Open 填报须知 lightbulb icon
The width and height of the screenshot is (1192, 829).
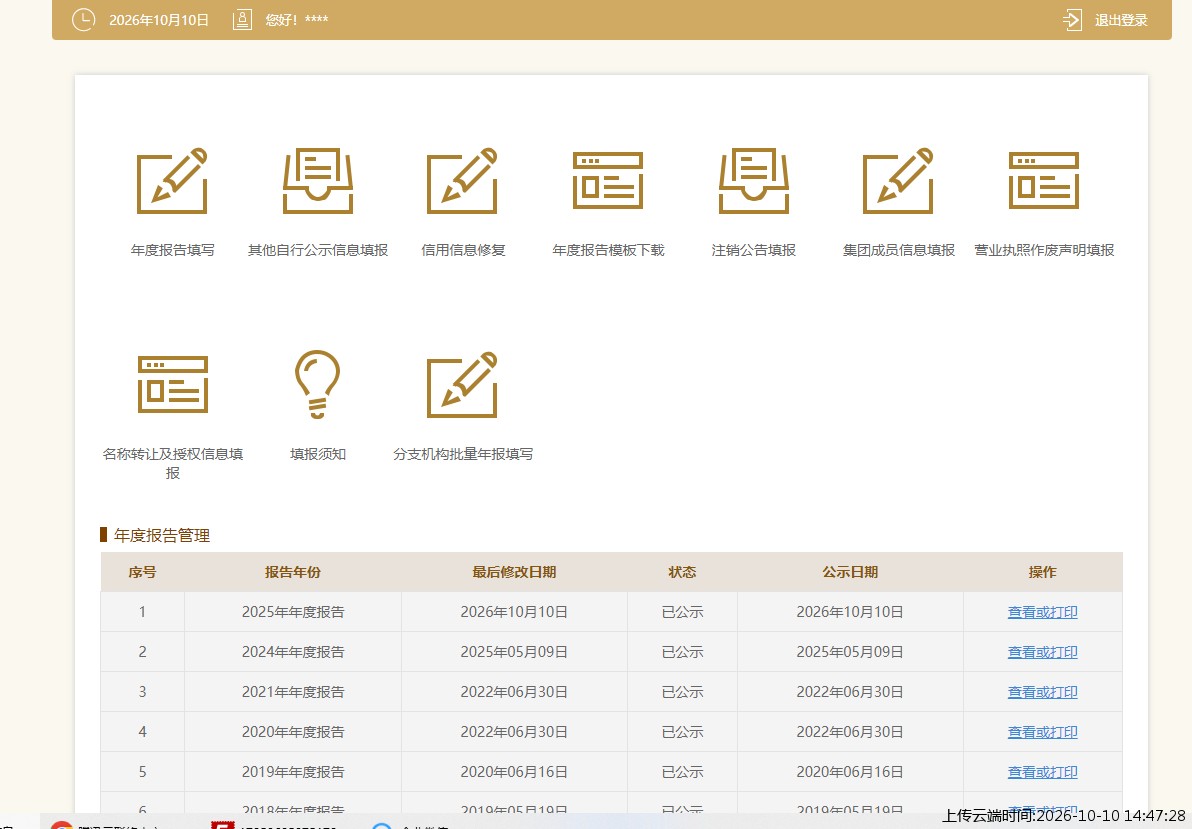317,384
